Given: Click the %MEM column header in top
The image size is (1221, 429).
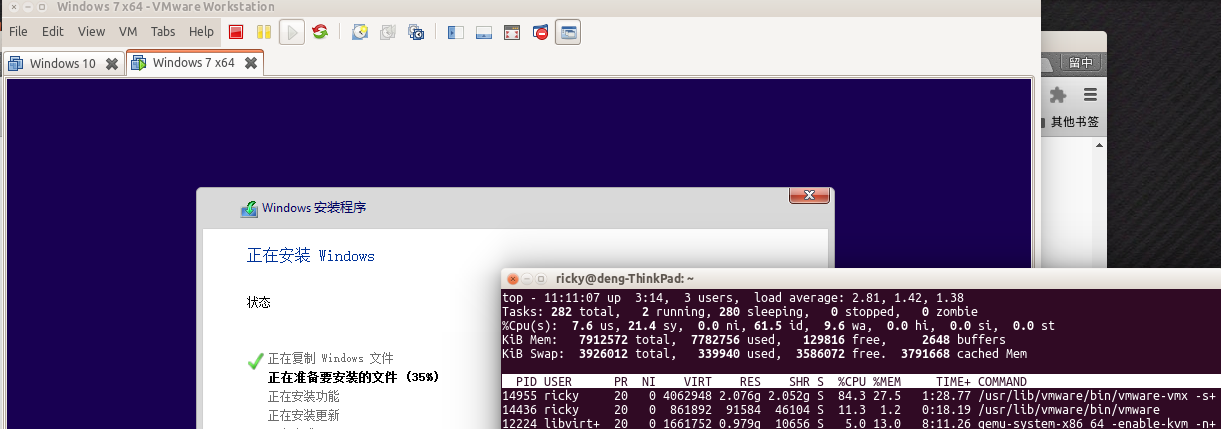Looking at the screenshot, I should click(x=888, y=382).
